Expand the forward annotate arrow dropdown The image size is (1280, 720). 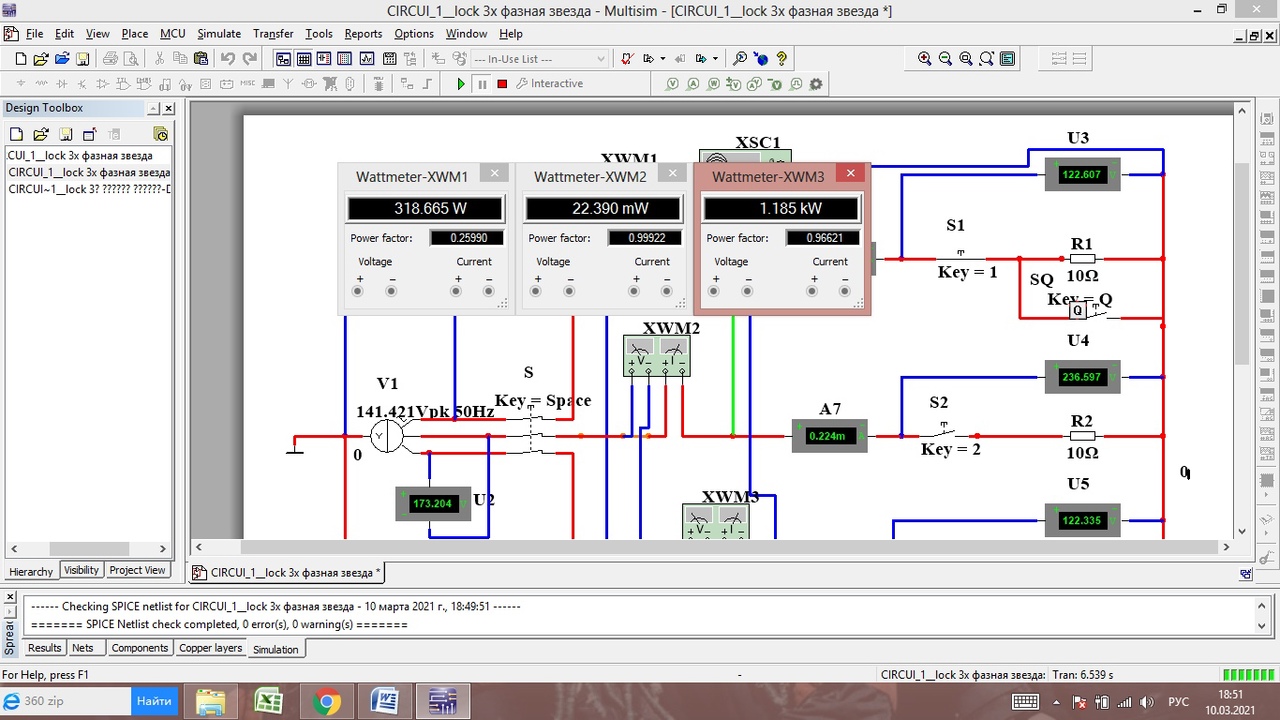714,59
